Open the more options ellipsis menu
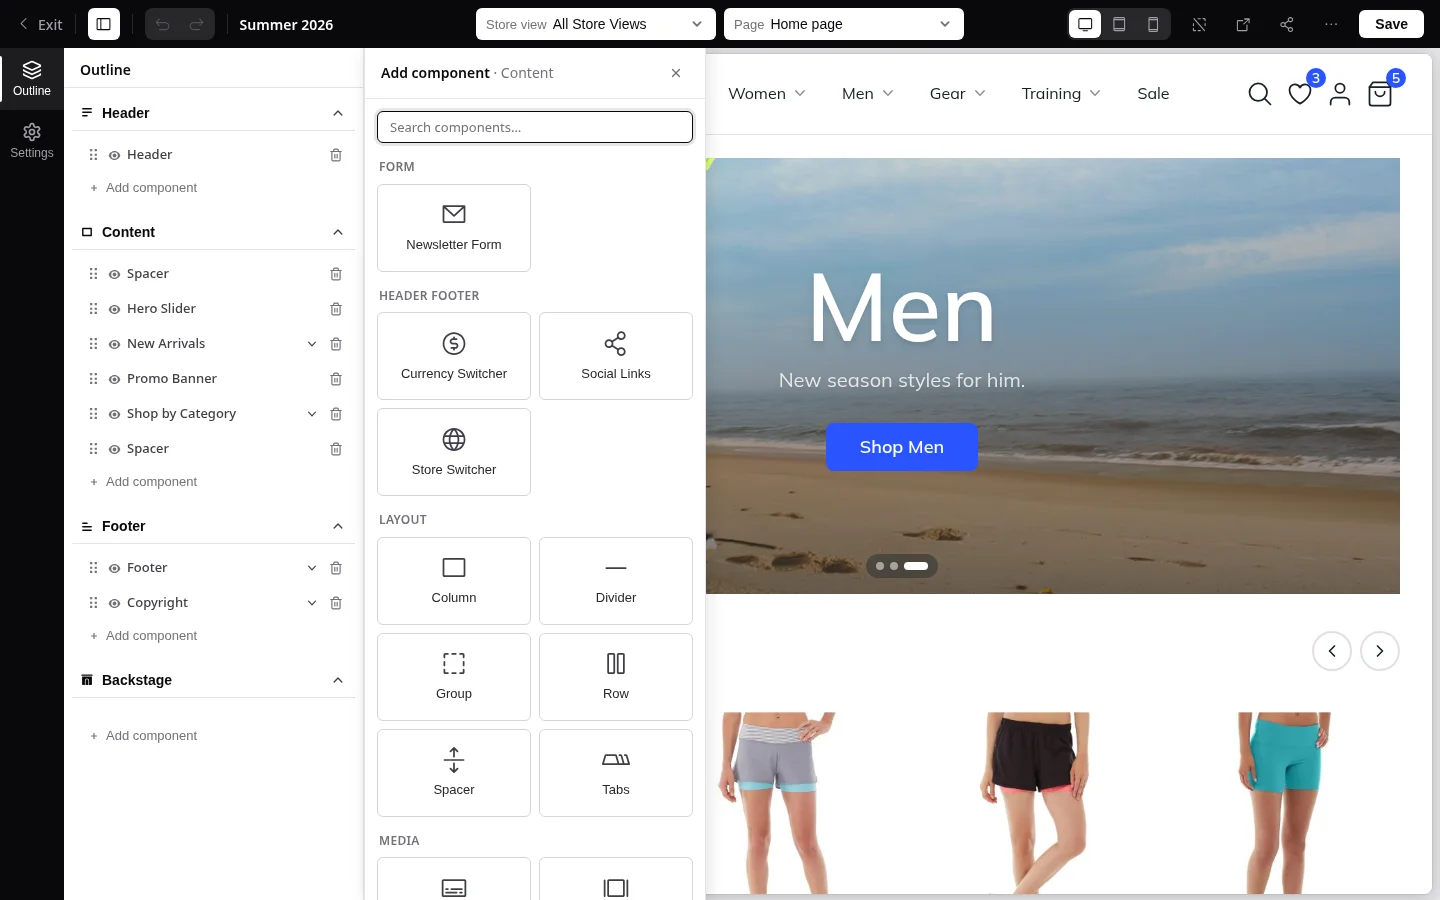Screen dimensions: 1440x900 click(x=1331, y=24)
